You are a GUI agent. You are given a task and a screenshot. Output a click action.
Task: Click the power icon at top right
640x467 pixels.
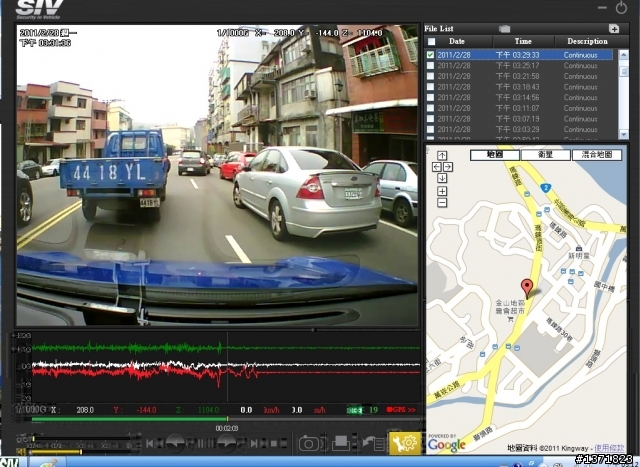pos(621,8)
